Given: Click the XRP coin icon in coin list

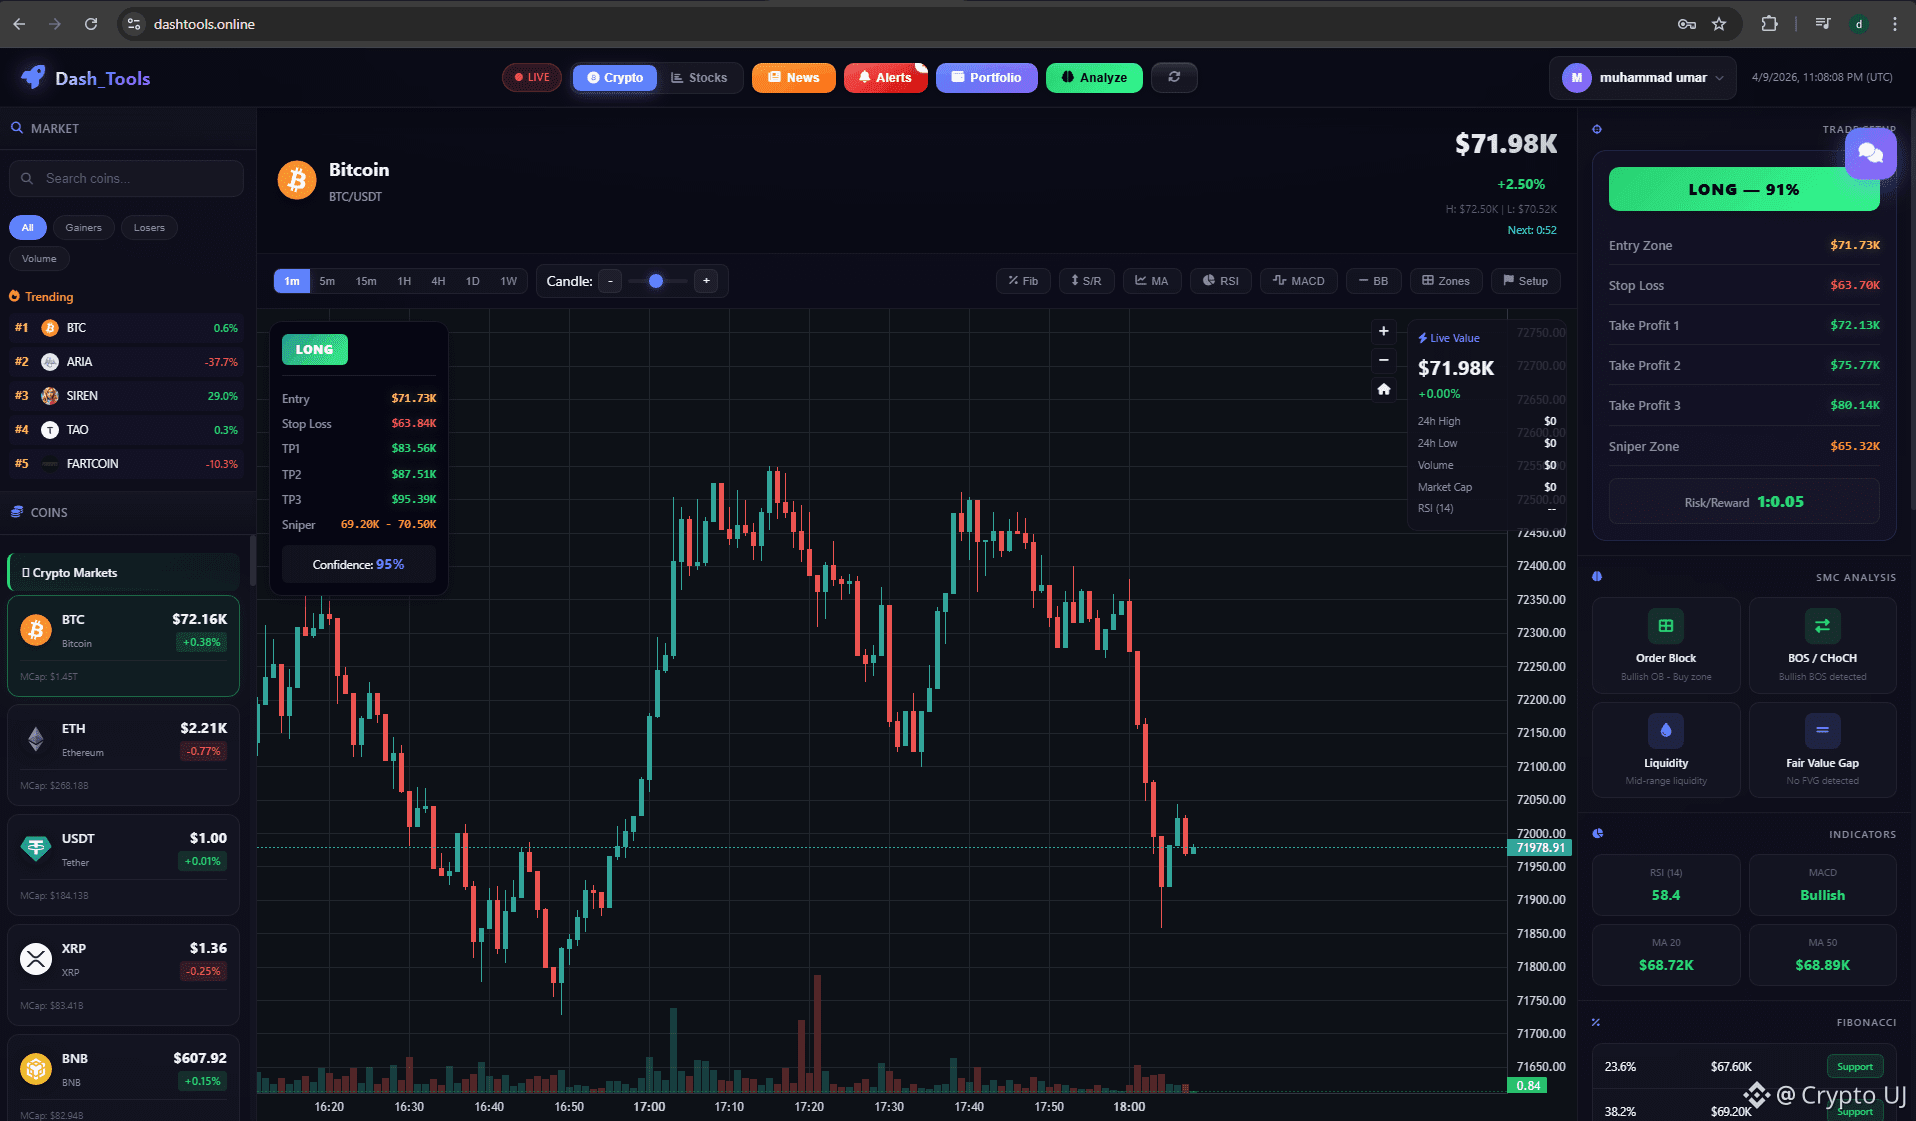Looking at the screenshot, I should (x=36, y=959).
